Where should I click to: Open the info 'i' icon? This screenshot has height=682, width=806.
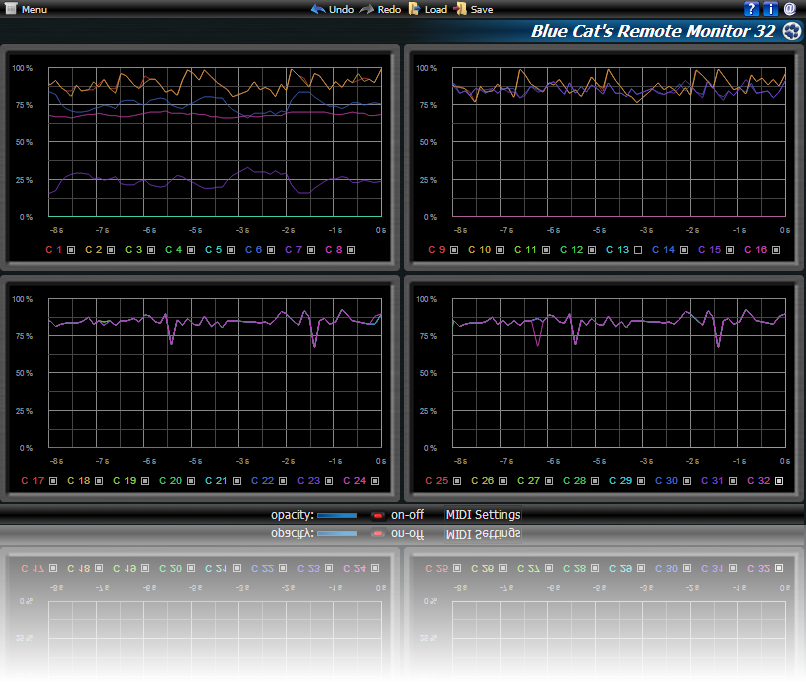pos(770,9)
